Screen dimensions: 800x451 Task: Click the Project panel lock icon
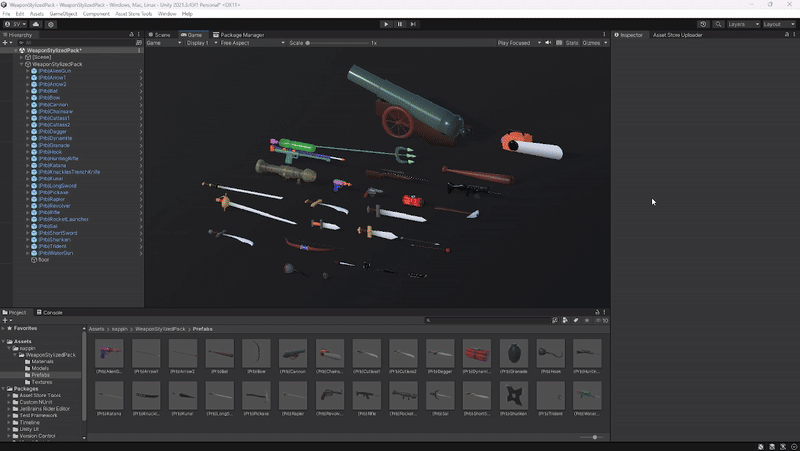click(597, 312)
